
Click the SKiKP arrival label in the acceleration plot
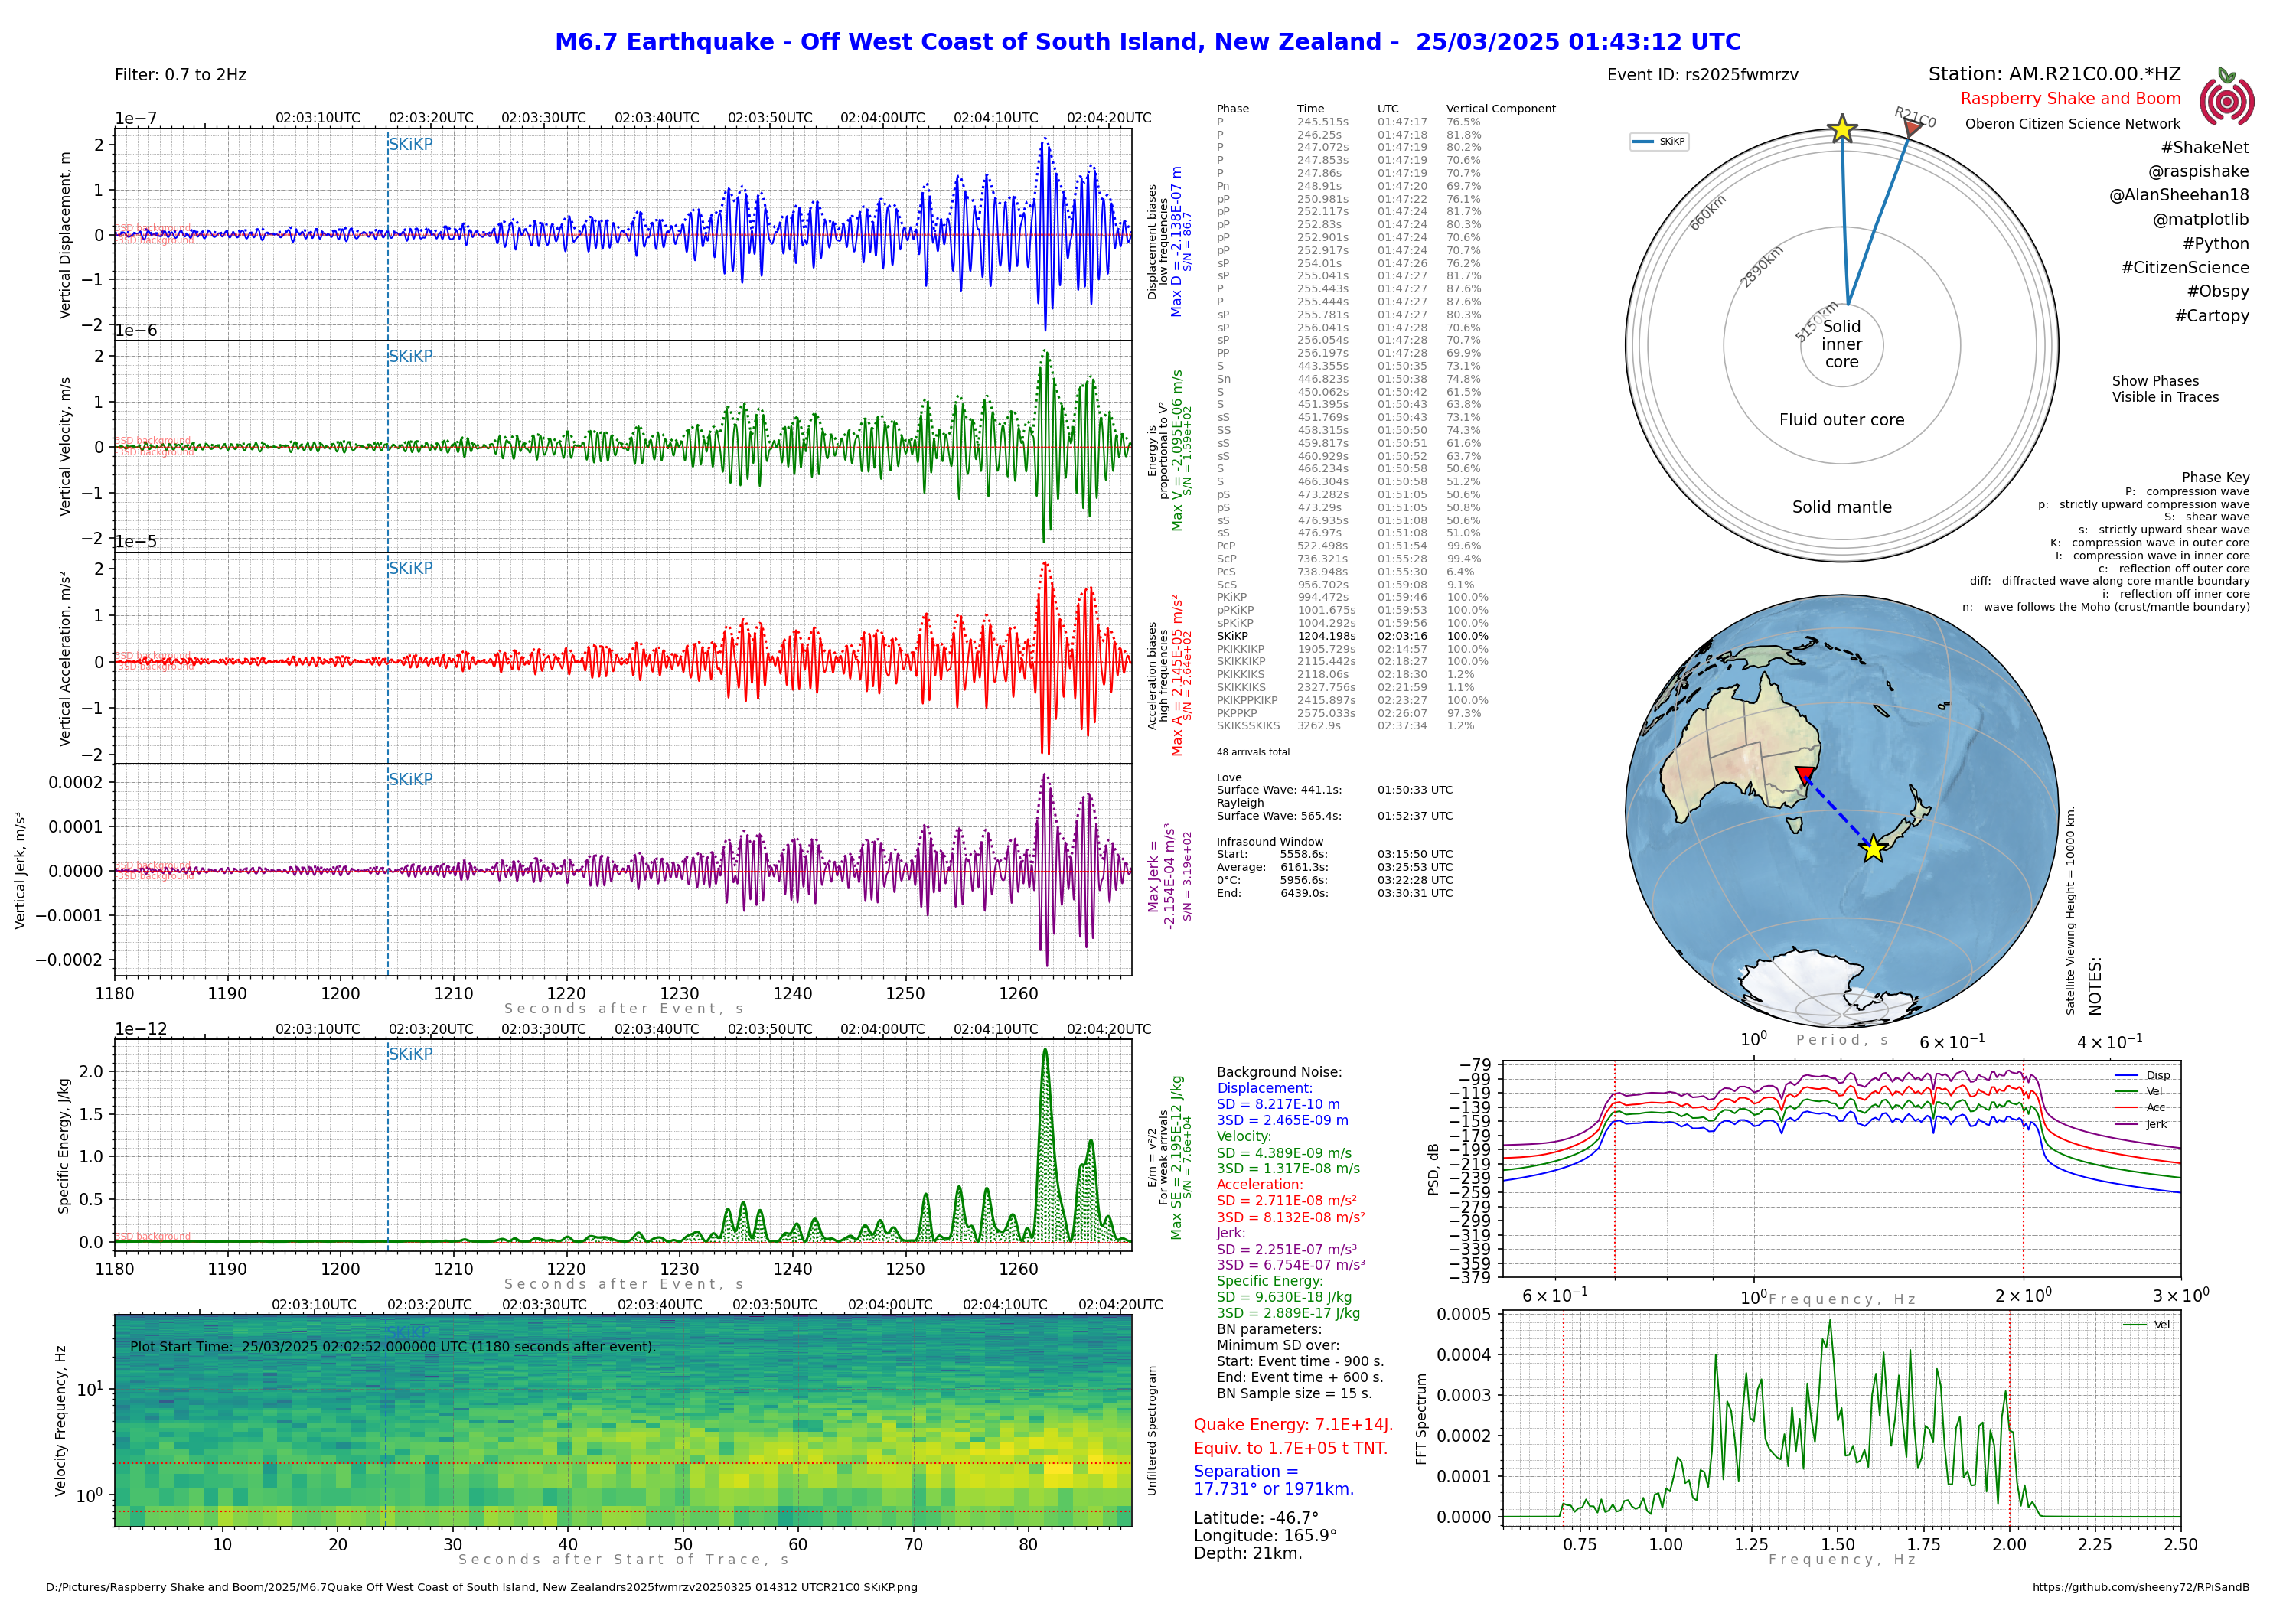pos(410,568)
